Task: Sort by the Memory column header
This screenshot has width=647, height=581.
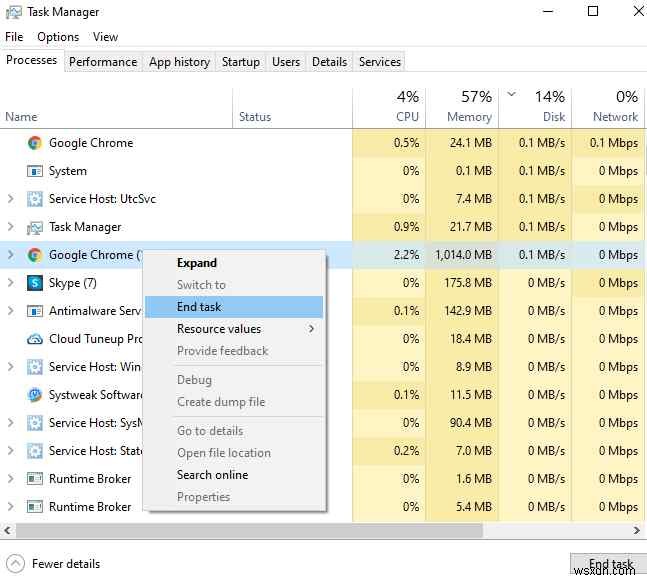Action: 462,108
